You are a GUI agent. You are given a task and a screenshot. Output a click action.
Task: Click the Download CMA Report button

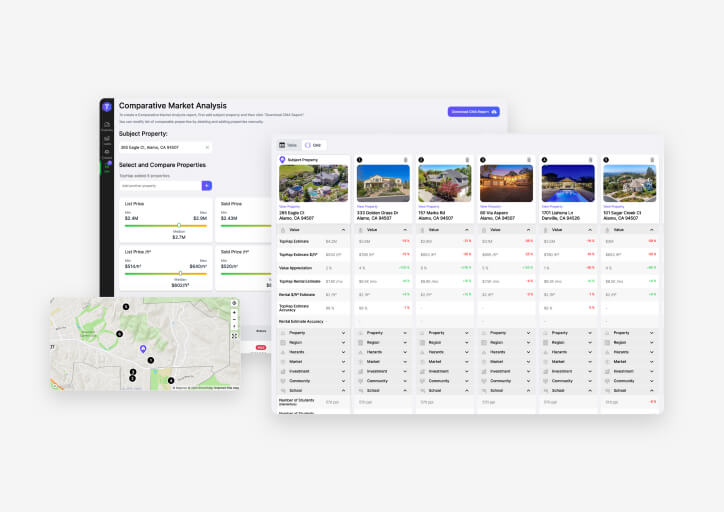473,112
